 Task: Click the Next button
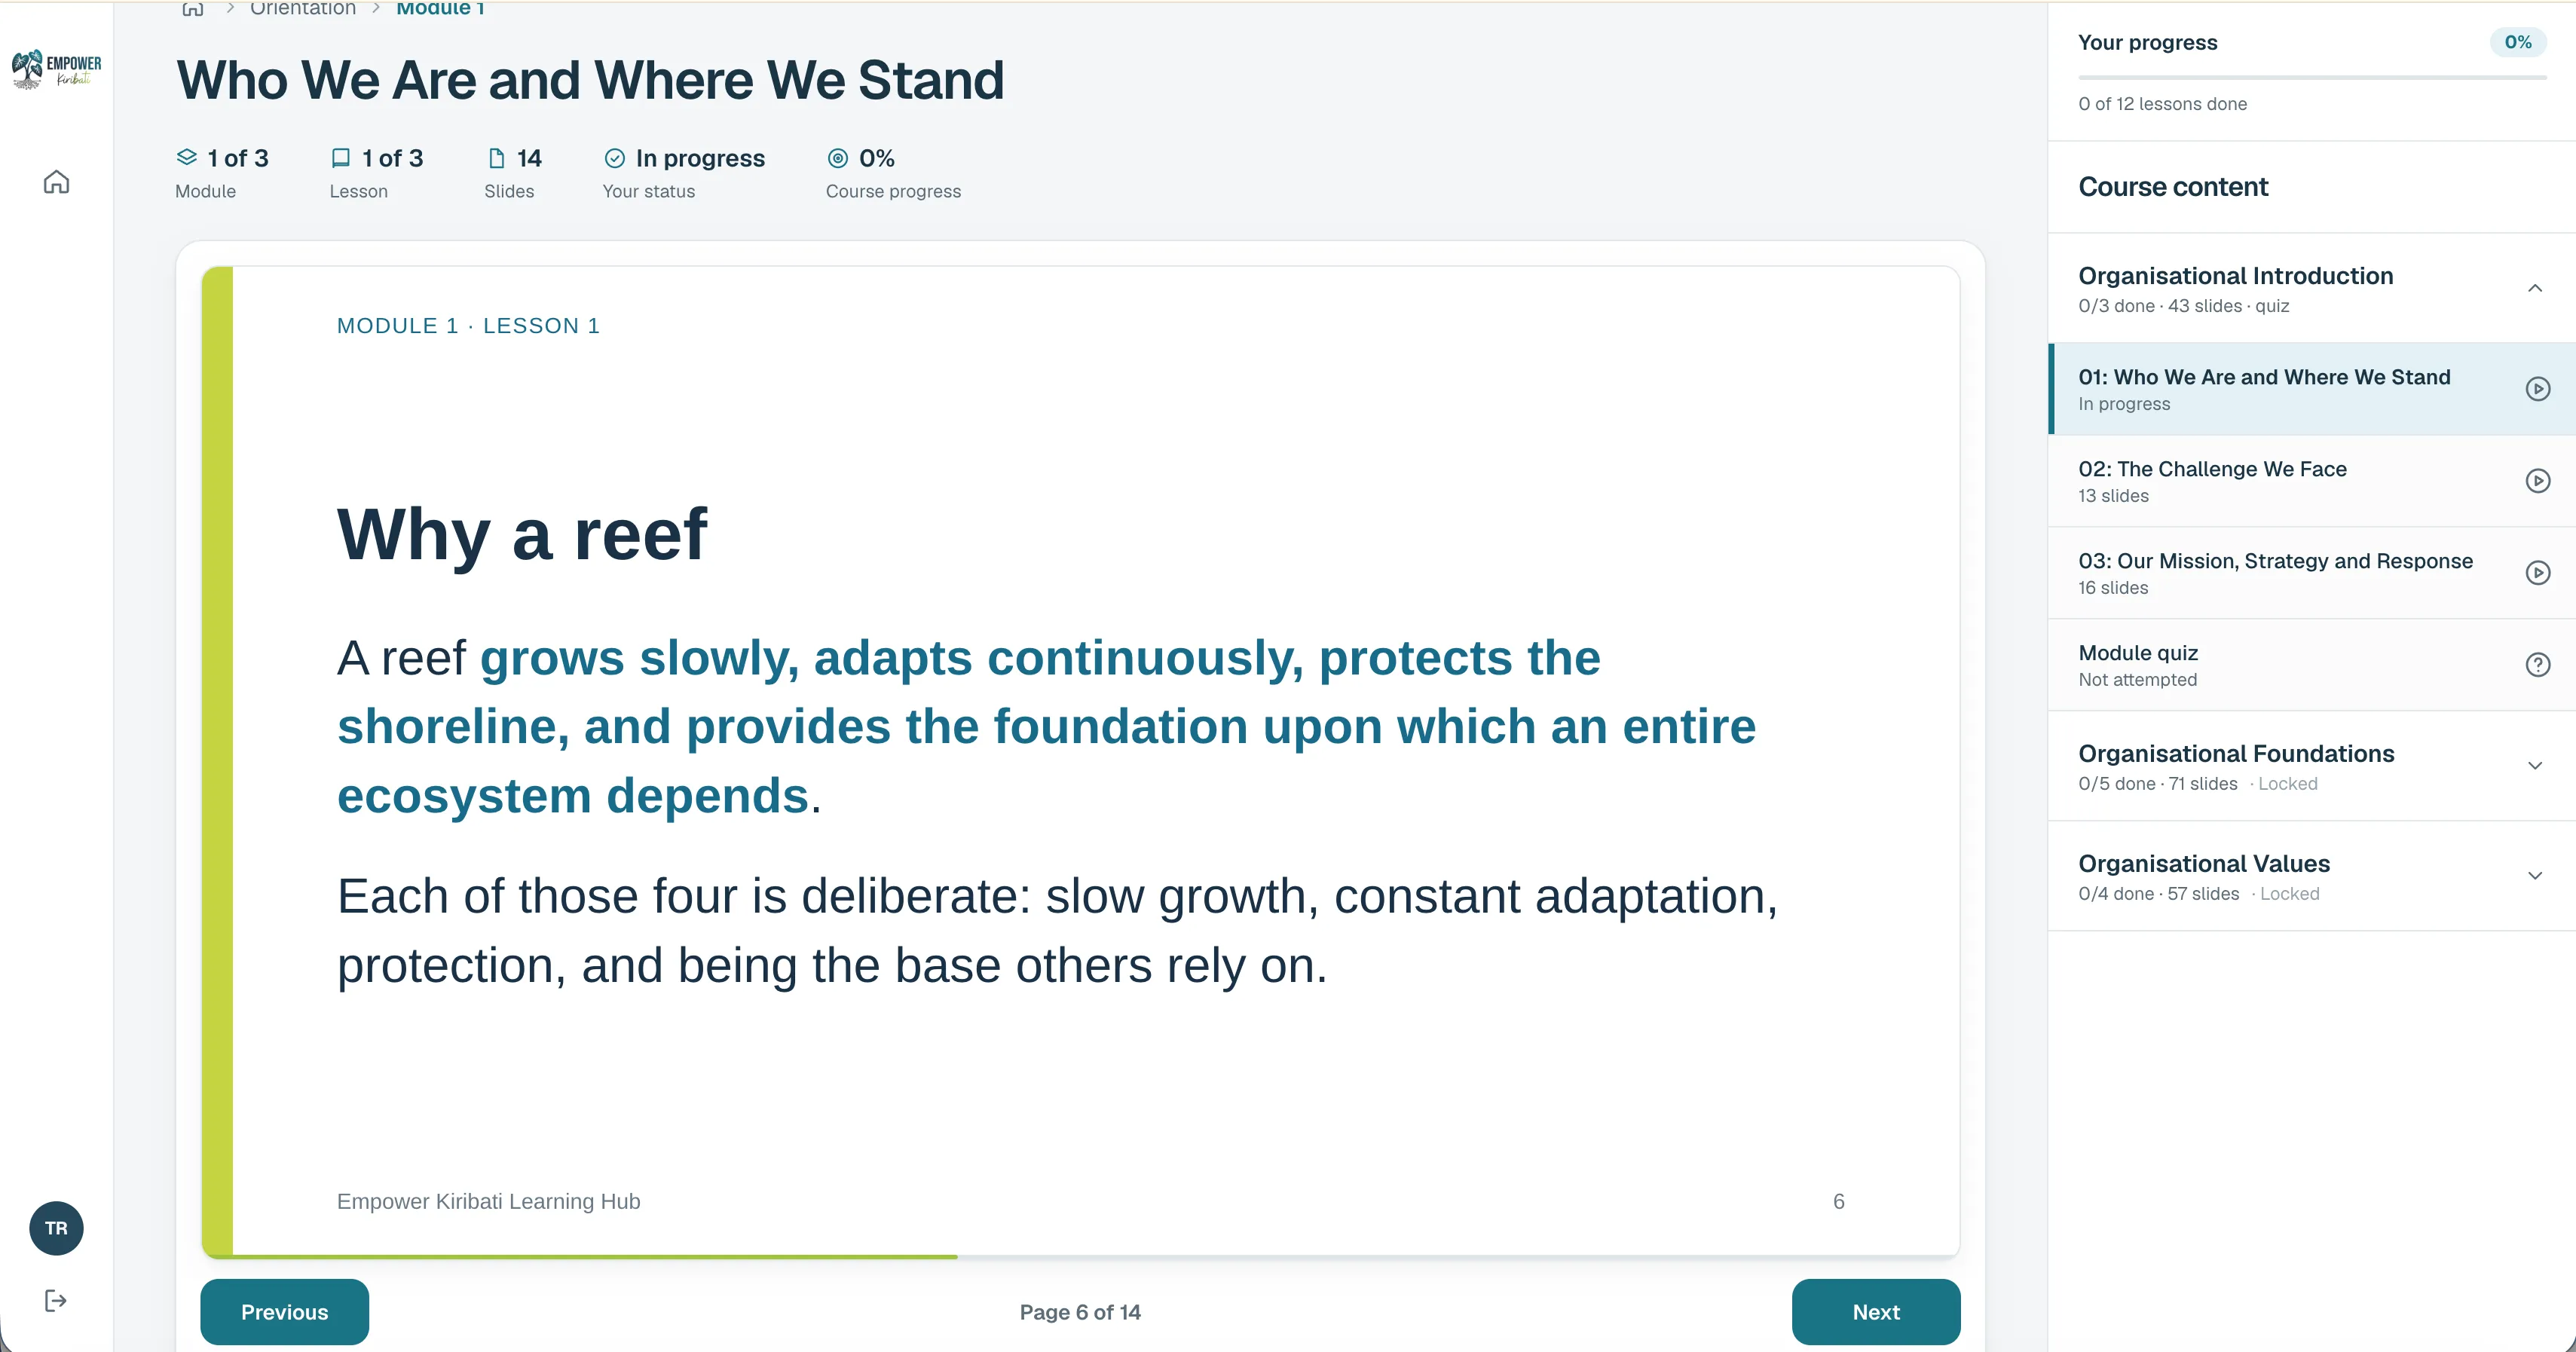tap(1875, 1312)
